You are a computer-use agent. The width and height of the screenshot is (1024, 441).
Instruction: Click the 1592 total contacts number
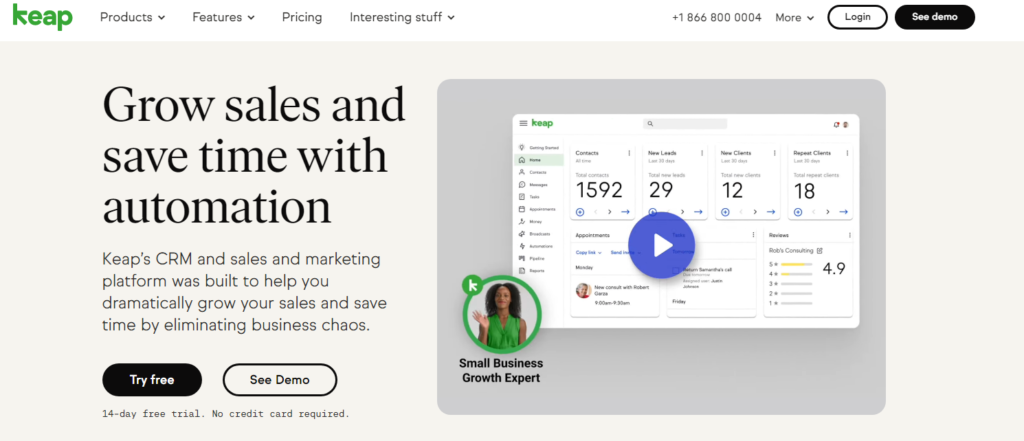599,190
